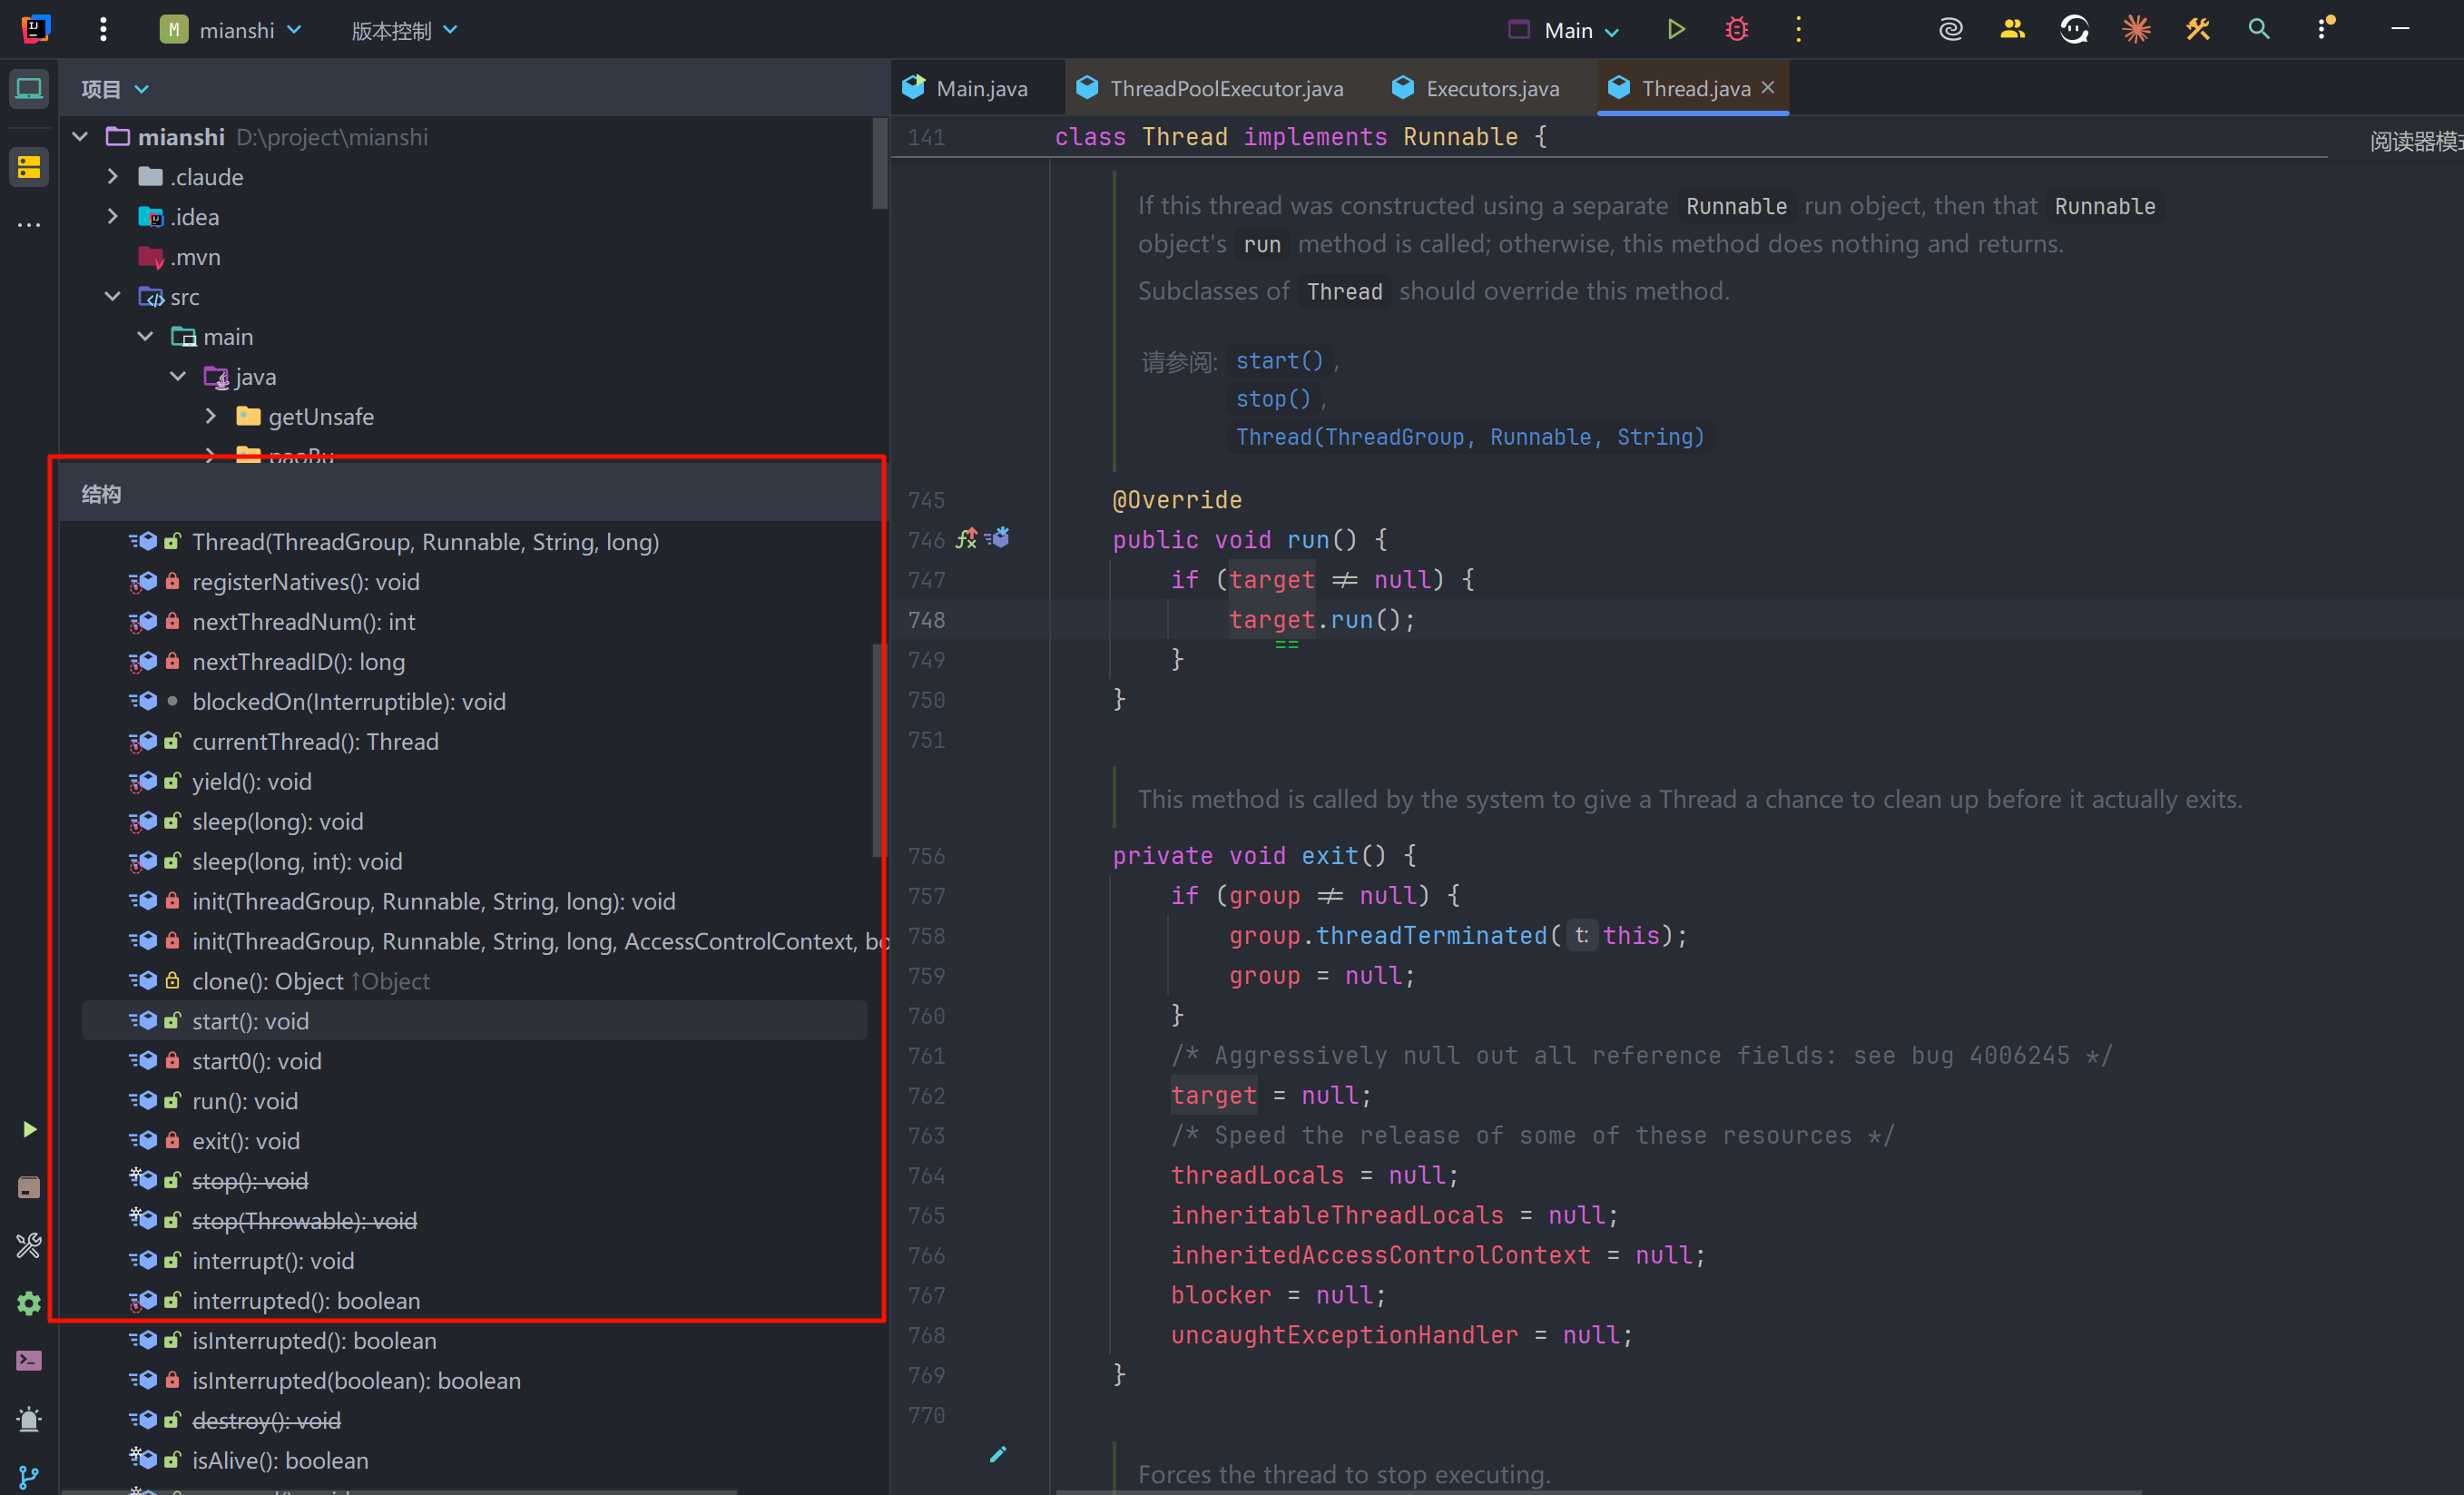Open the Git branch tool window

click(29, 1476)
